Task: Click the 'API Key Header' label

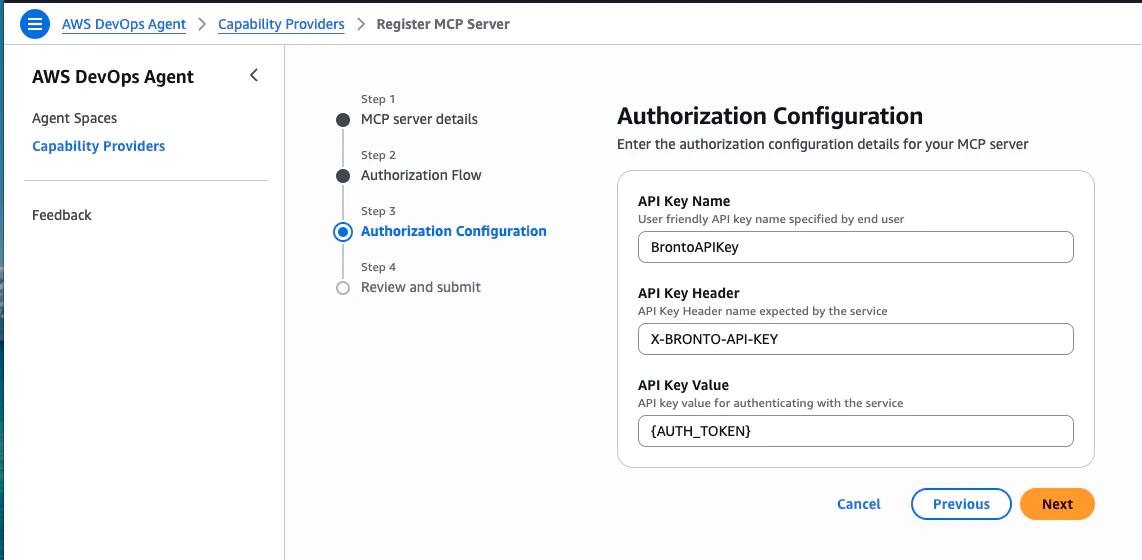Action: [x=688, y=293]
